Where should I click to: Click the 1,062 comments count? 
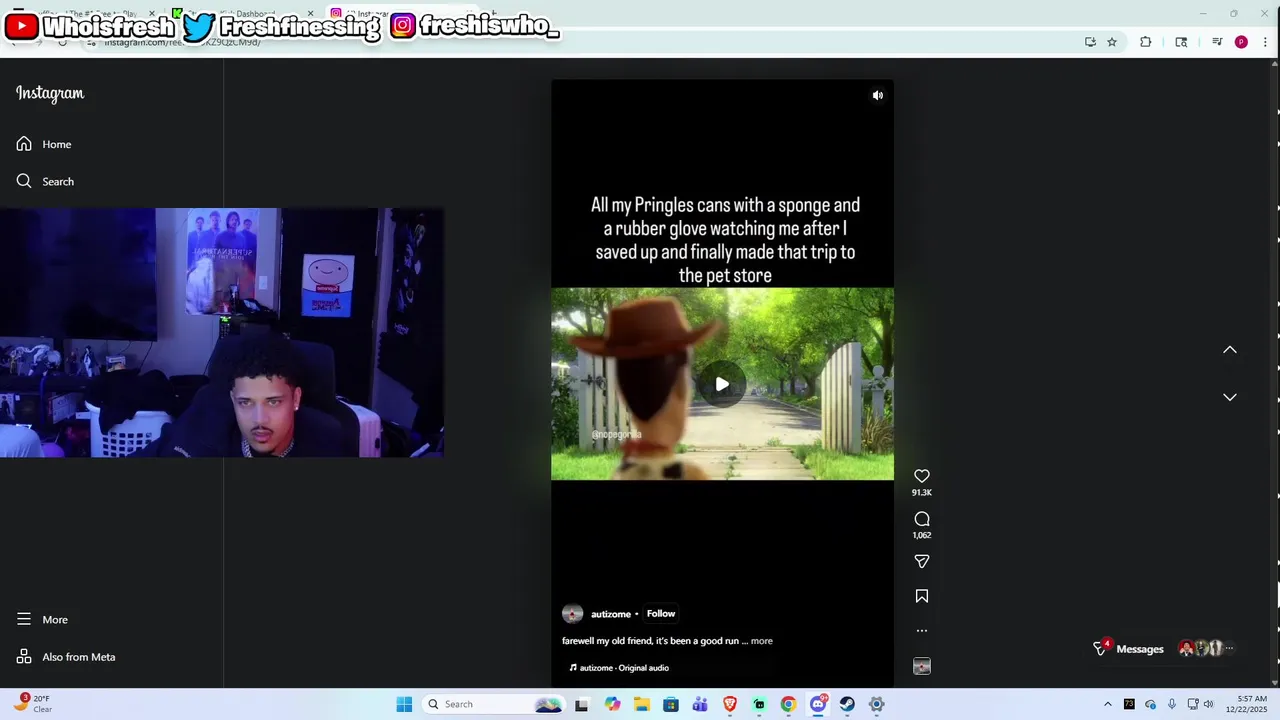[x=922, y=536]
